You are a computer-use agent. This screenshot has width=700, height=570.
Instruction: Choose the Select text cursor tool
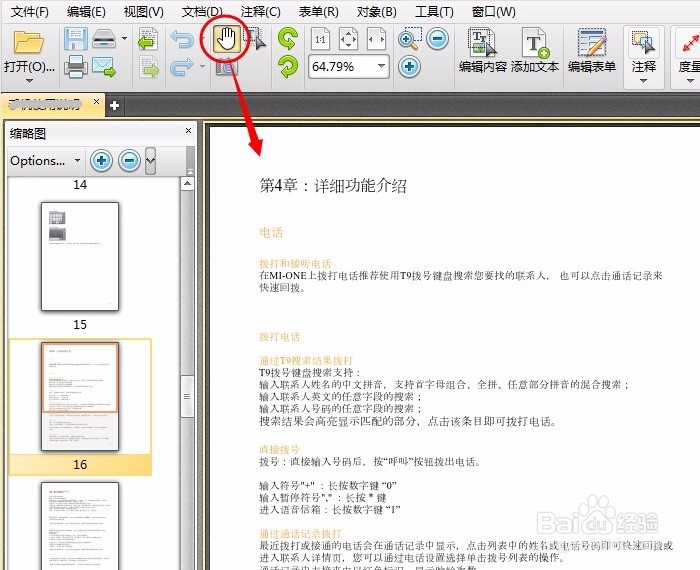pyautogui.click(x=255, y=39)
